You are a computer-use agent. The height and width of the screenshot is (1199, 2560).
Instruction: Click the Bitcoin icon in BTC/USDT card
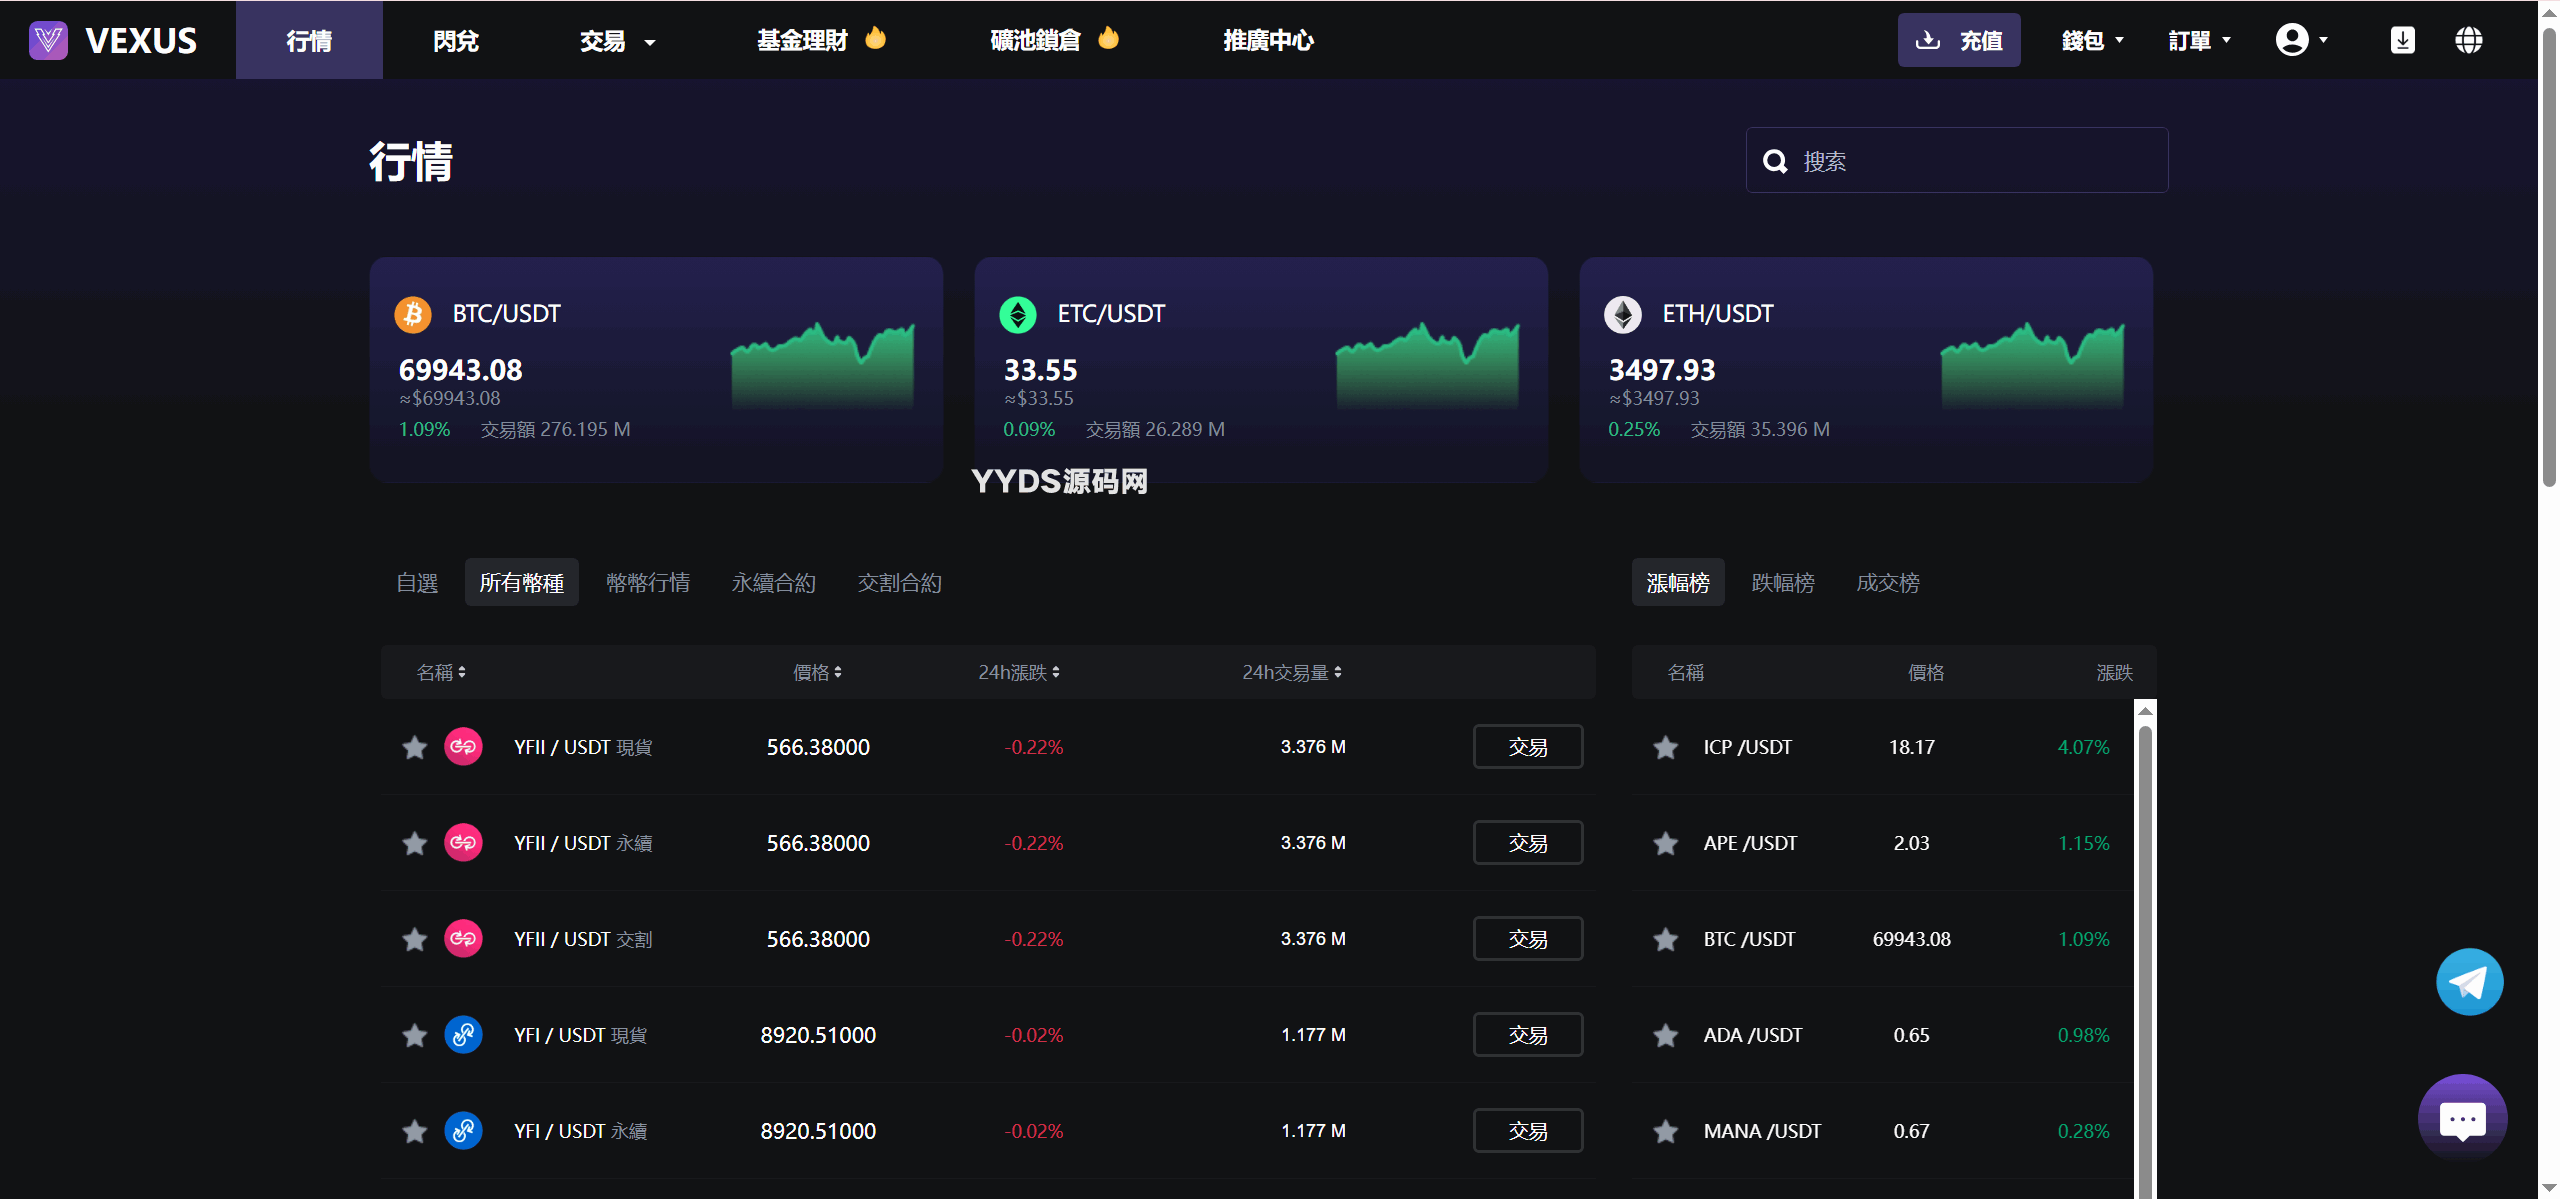(413, 314)
